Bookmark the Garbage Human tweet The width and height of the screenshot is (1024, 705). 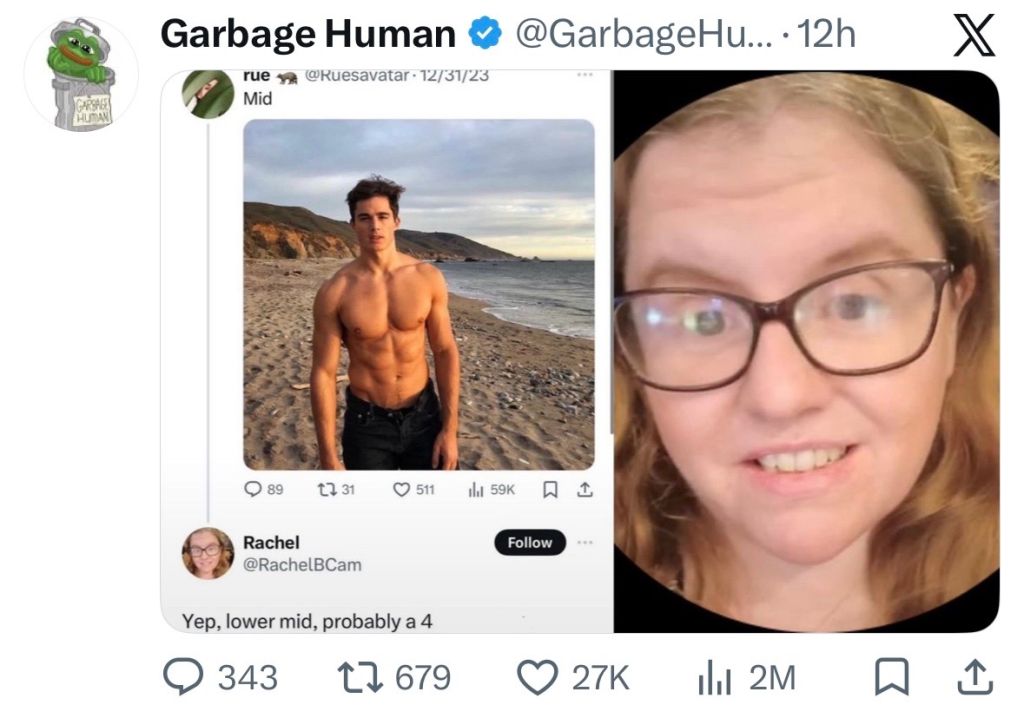(x=891, y=677)
